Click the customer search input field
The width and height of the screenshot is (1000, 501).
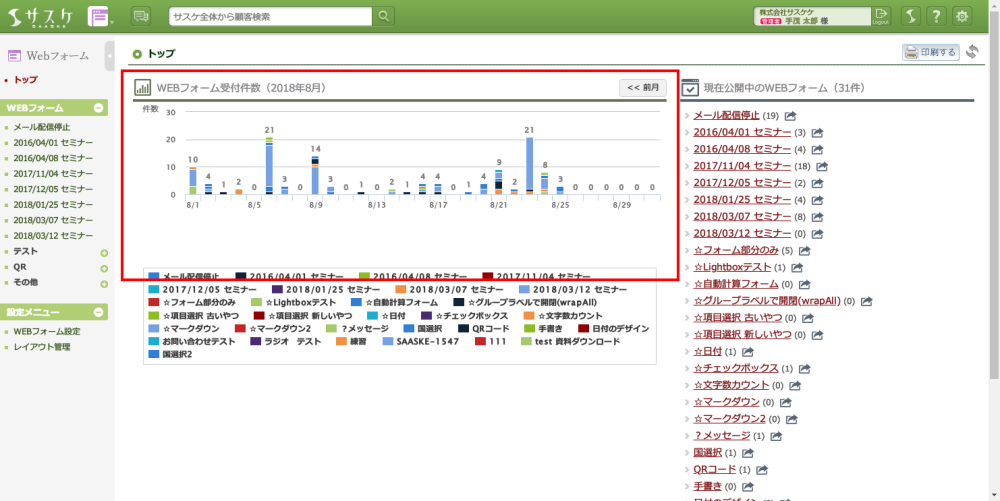pos(270,16)
